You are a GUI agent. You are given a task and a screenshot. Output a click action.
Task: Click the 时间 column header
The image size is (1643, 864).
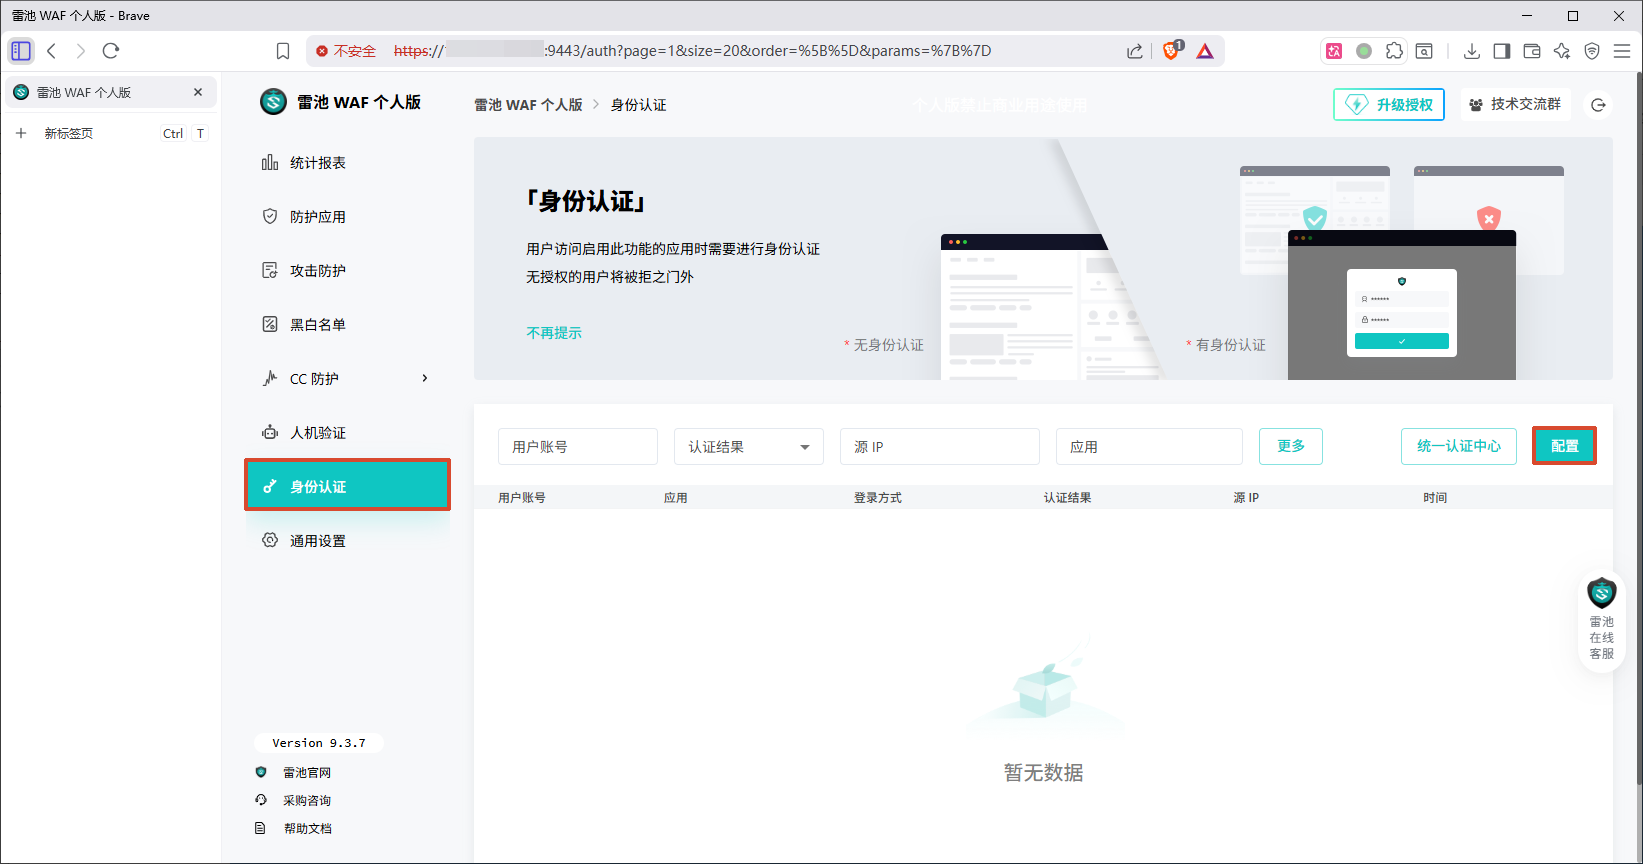pos(1435,498)
